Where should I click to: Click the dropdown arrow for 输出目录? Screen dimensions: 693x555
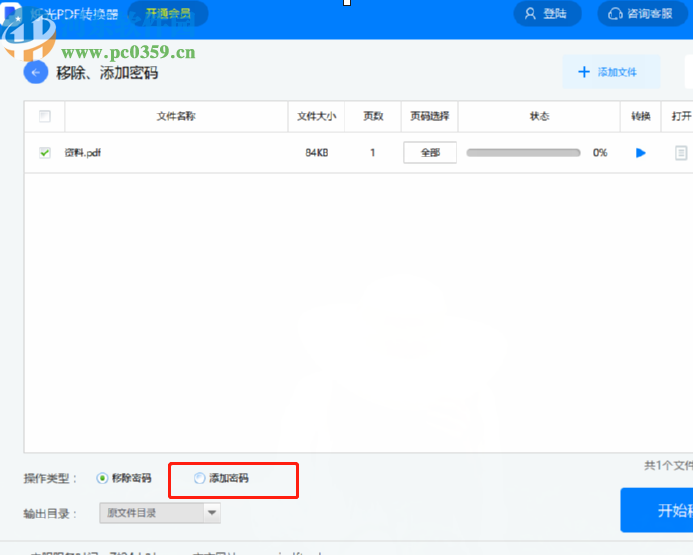pos(211,513)
